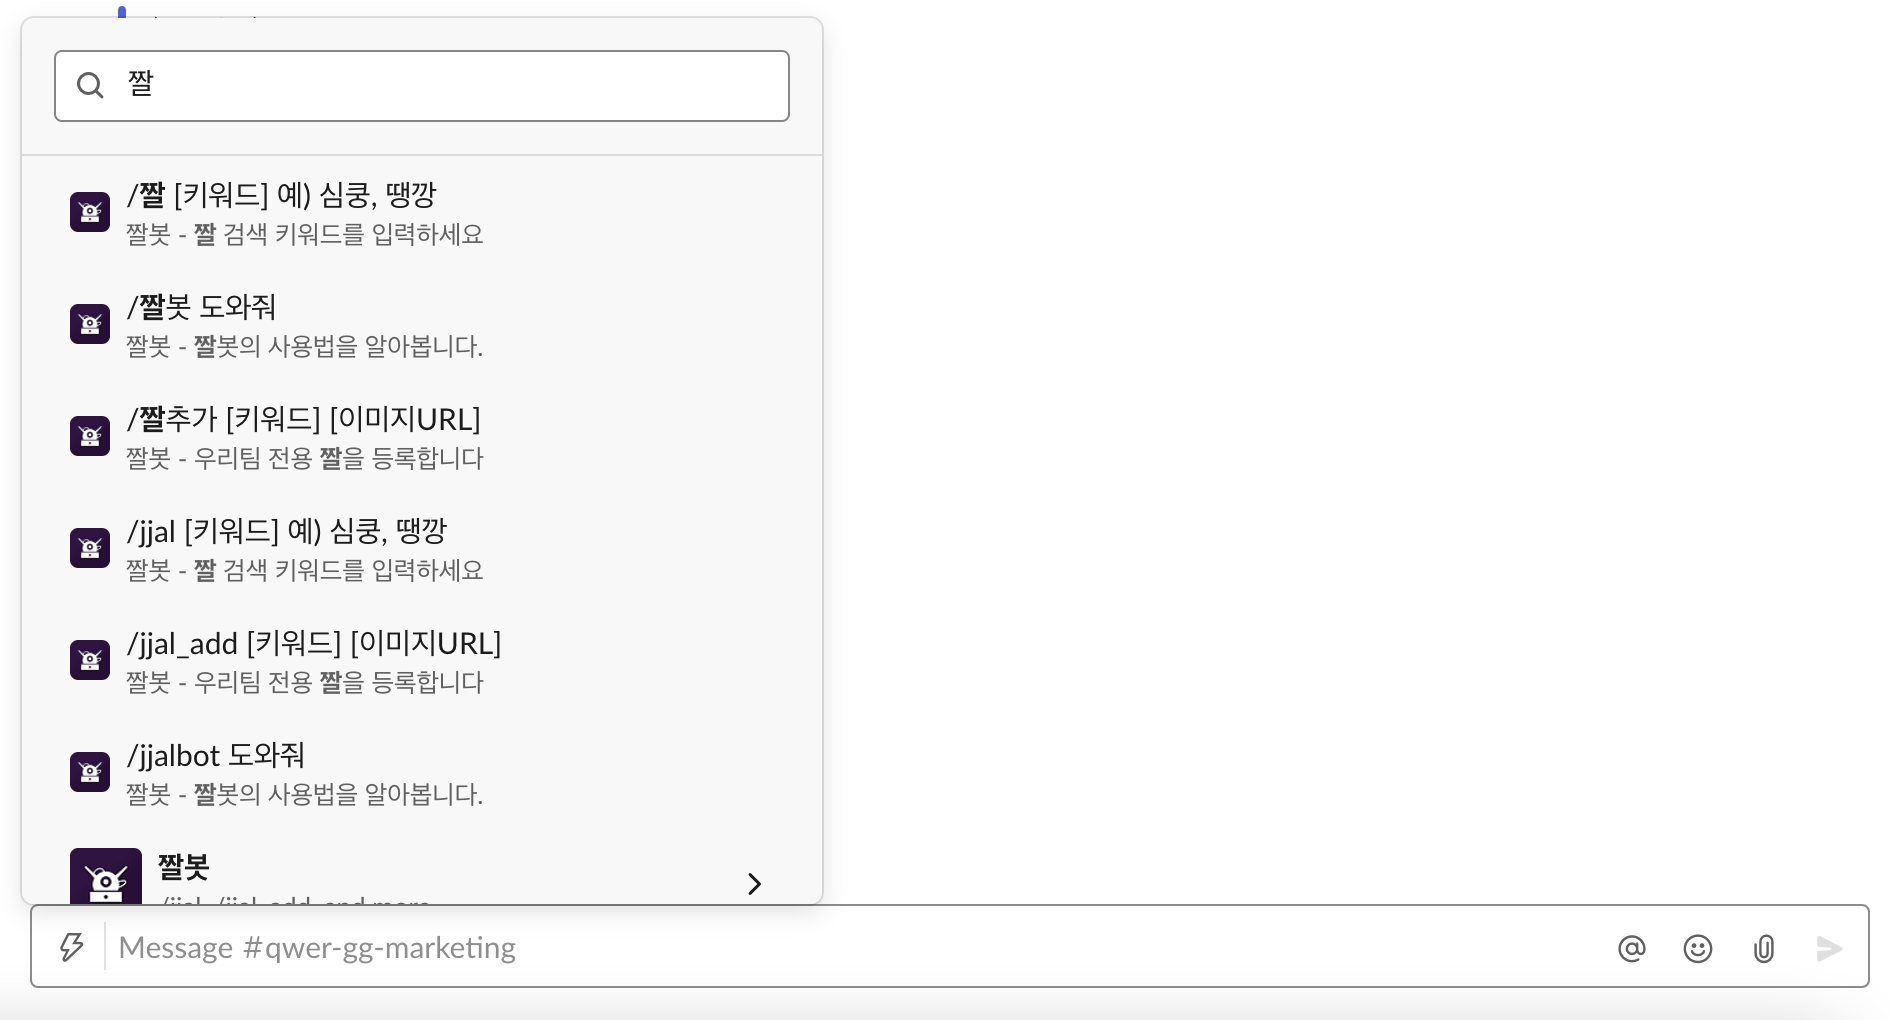
Task: Select the /짤봇 도와줘 suggestion
Action: (300, 325)
